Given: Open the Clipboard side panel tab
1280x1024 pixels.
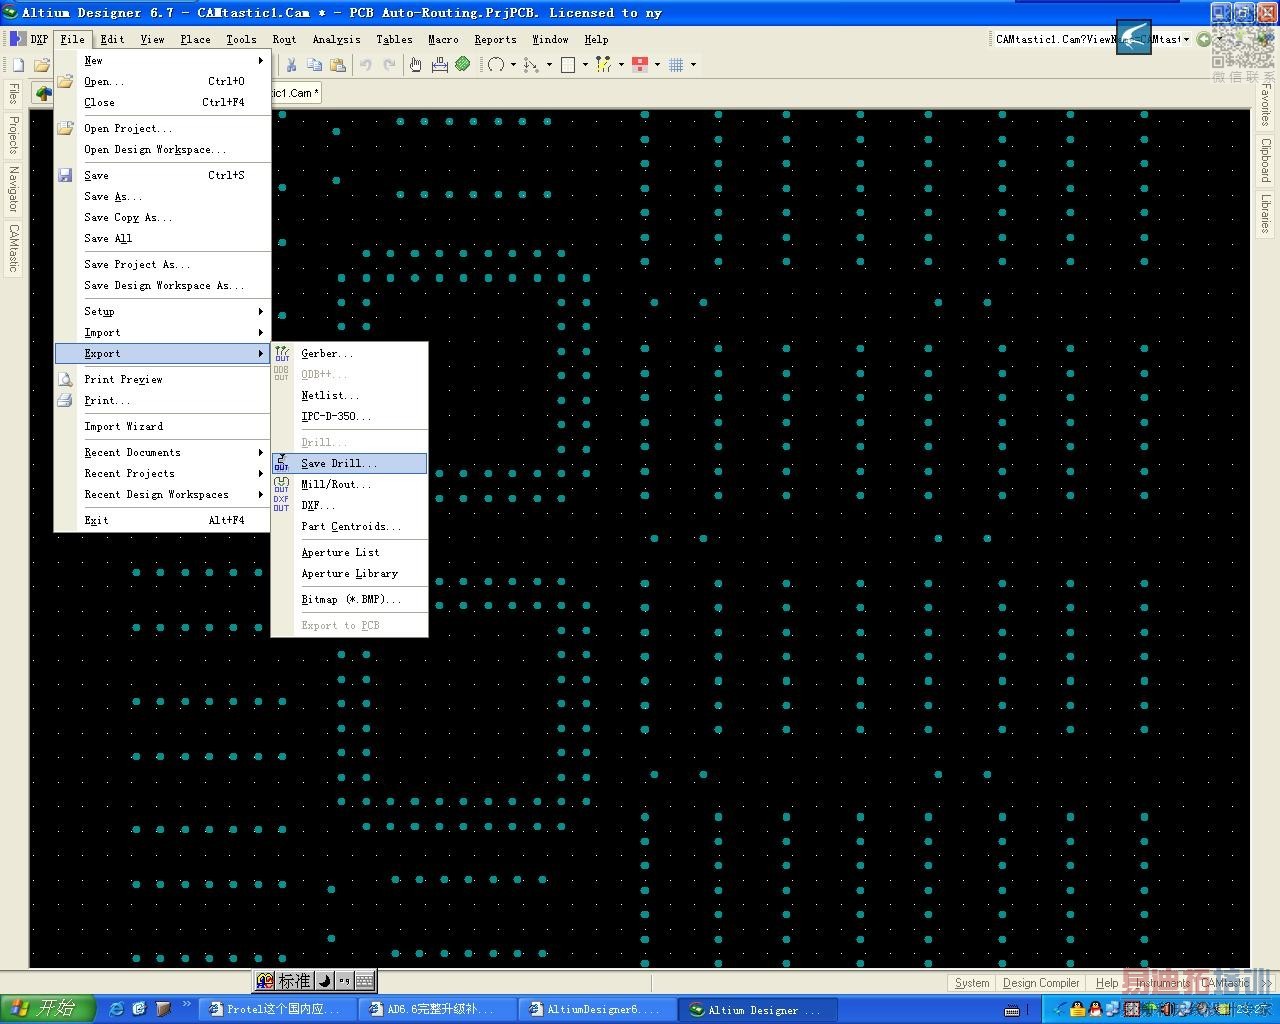Looking at the screenshot, I should pos(1266,159).
